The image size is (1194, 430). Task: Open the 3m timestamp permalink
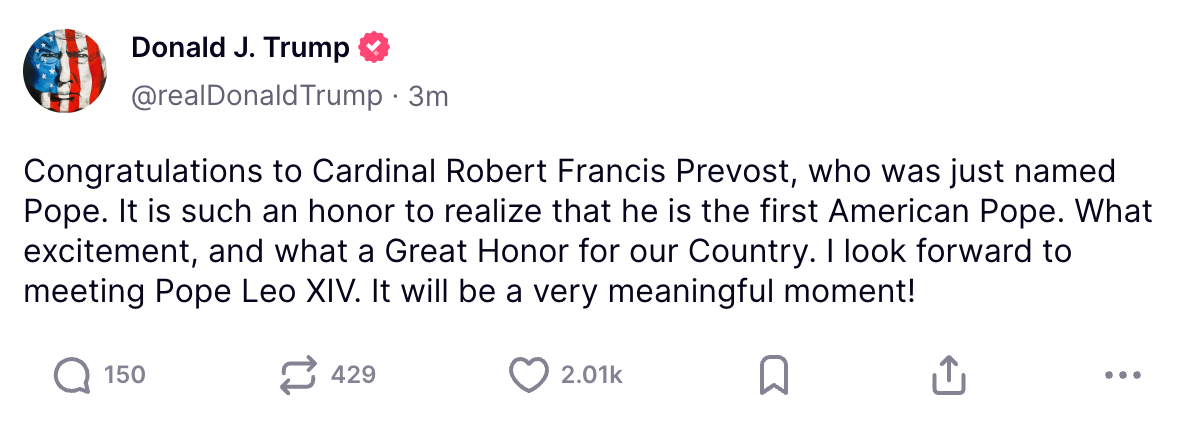tap(428, 96)
